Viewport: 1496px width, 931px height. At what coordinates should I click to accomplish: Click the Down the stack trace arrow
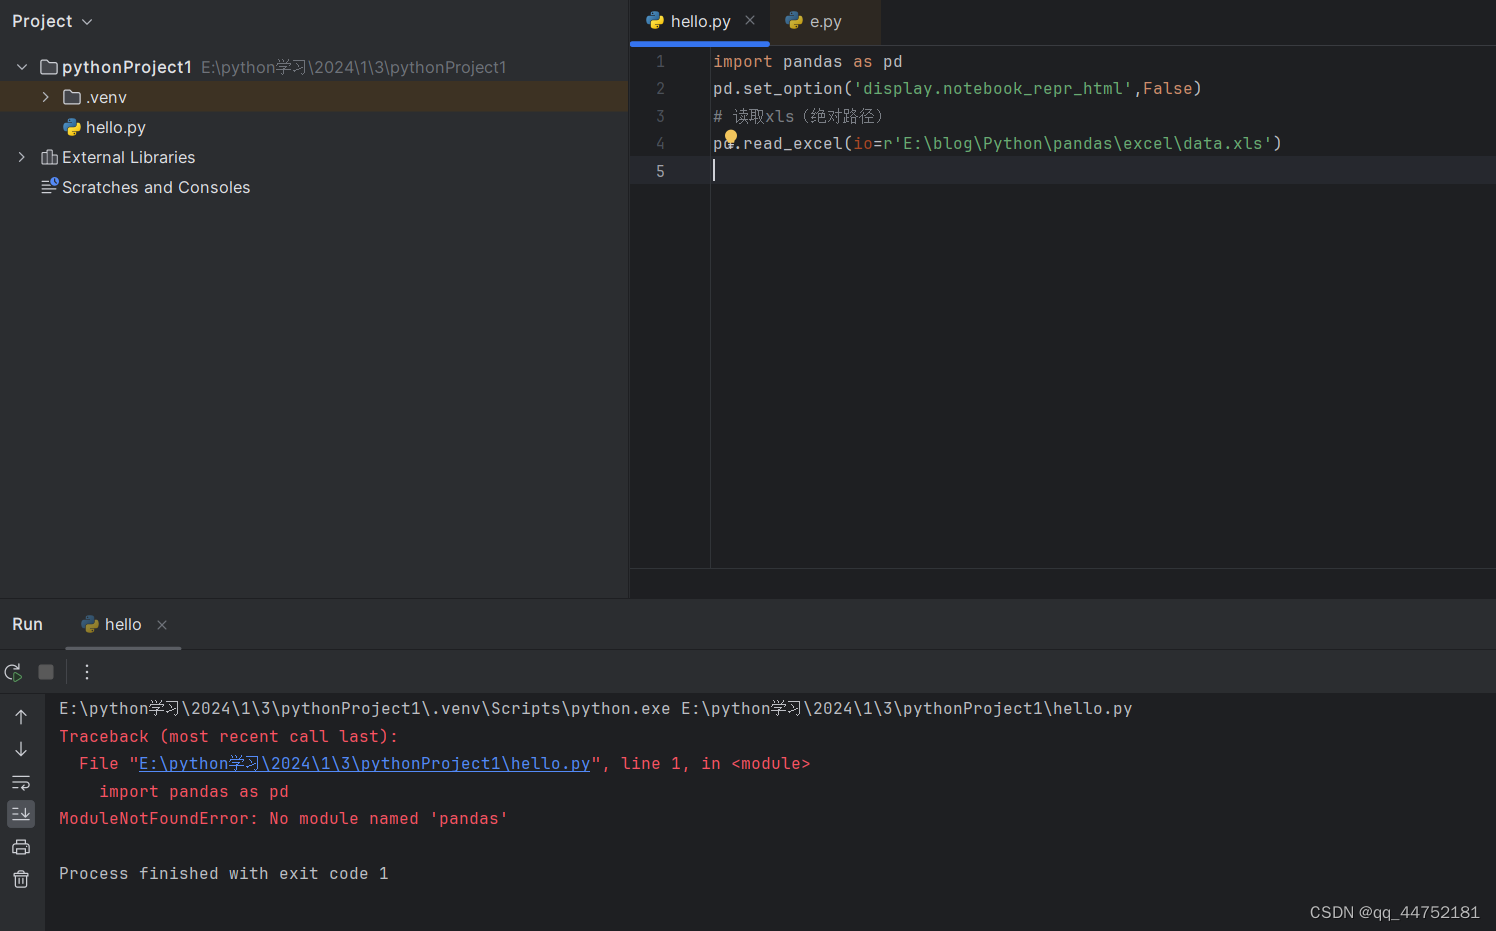point(21,749)
